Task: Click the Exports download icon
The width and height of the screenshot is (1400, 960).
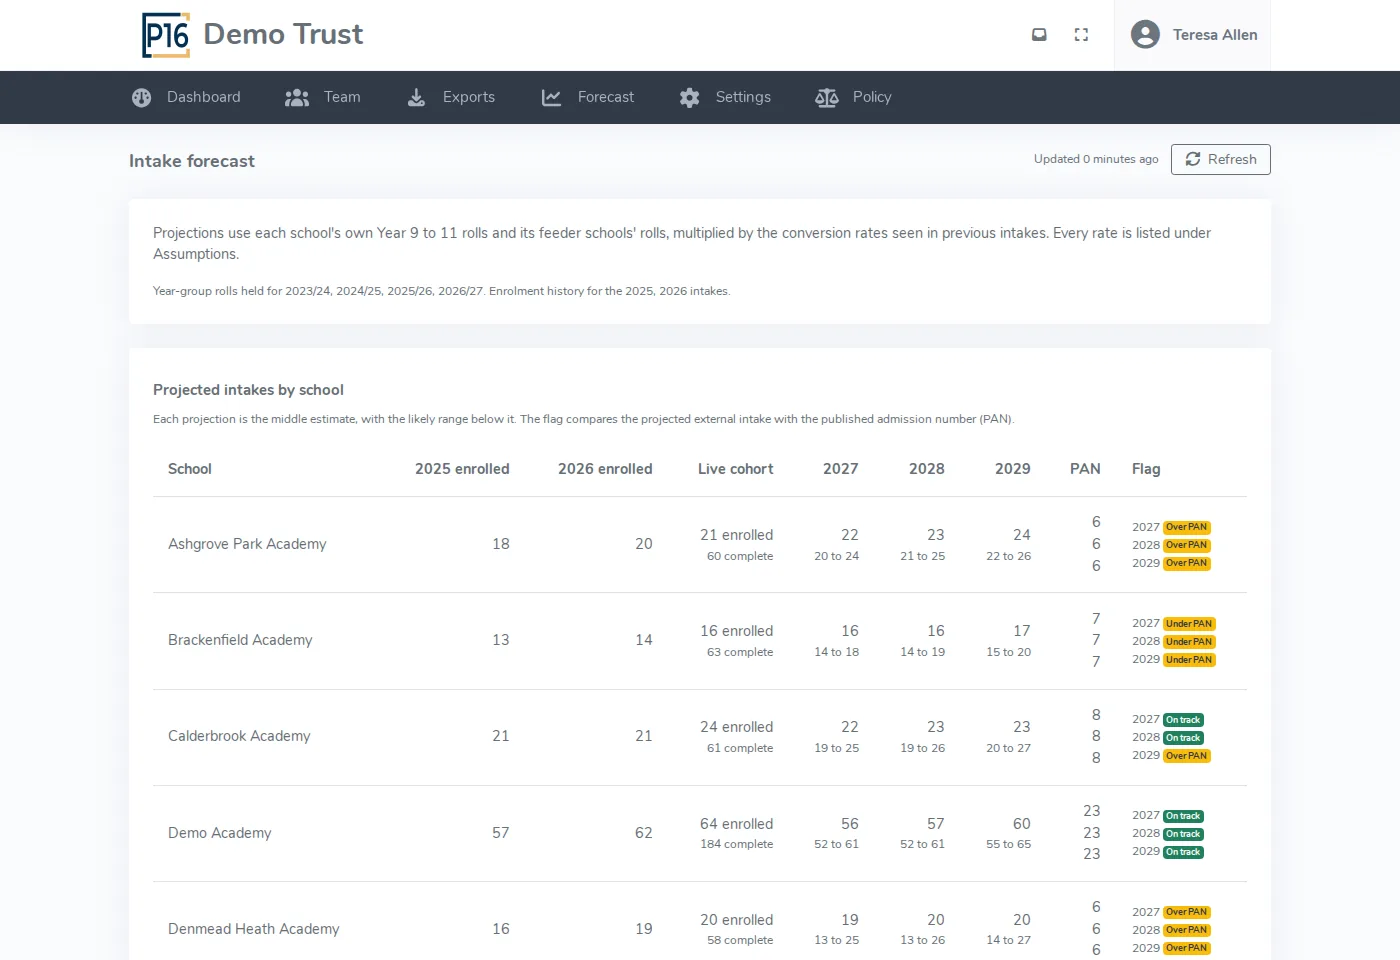Action: click(416, 97)
